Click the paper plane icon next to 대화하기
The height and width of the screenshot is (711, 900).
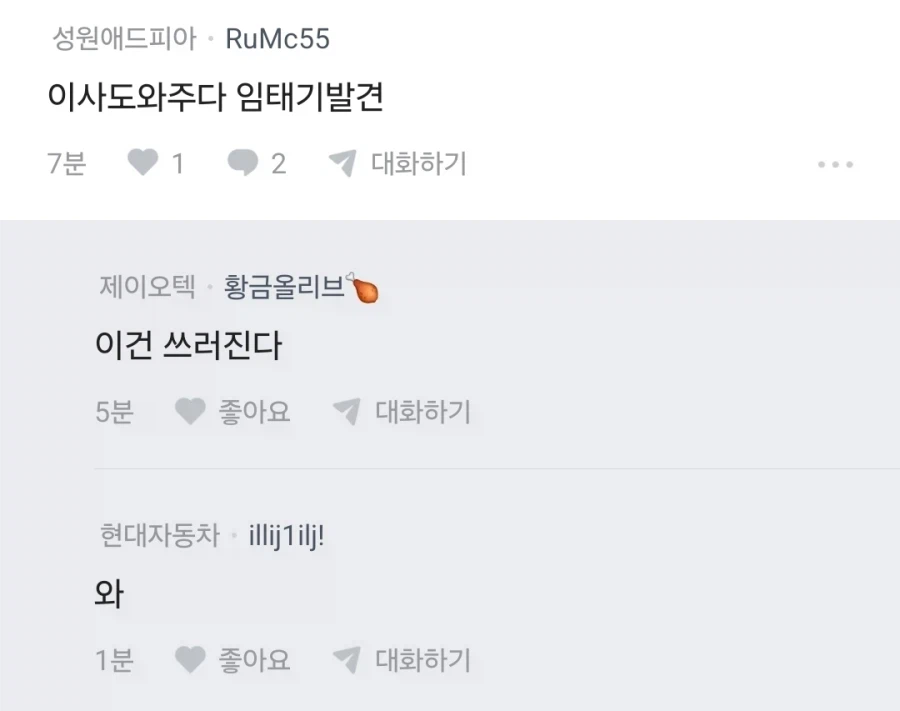click(345, 163)
